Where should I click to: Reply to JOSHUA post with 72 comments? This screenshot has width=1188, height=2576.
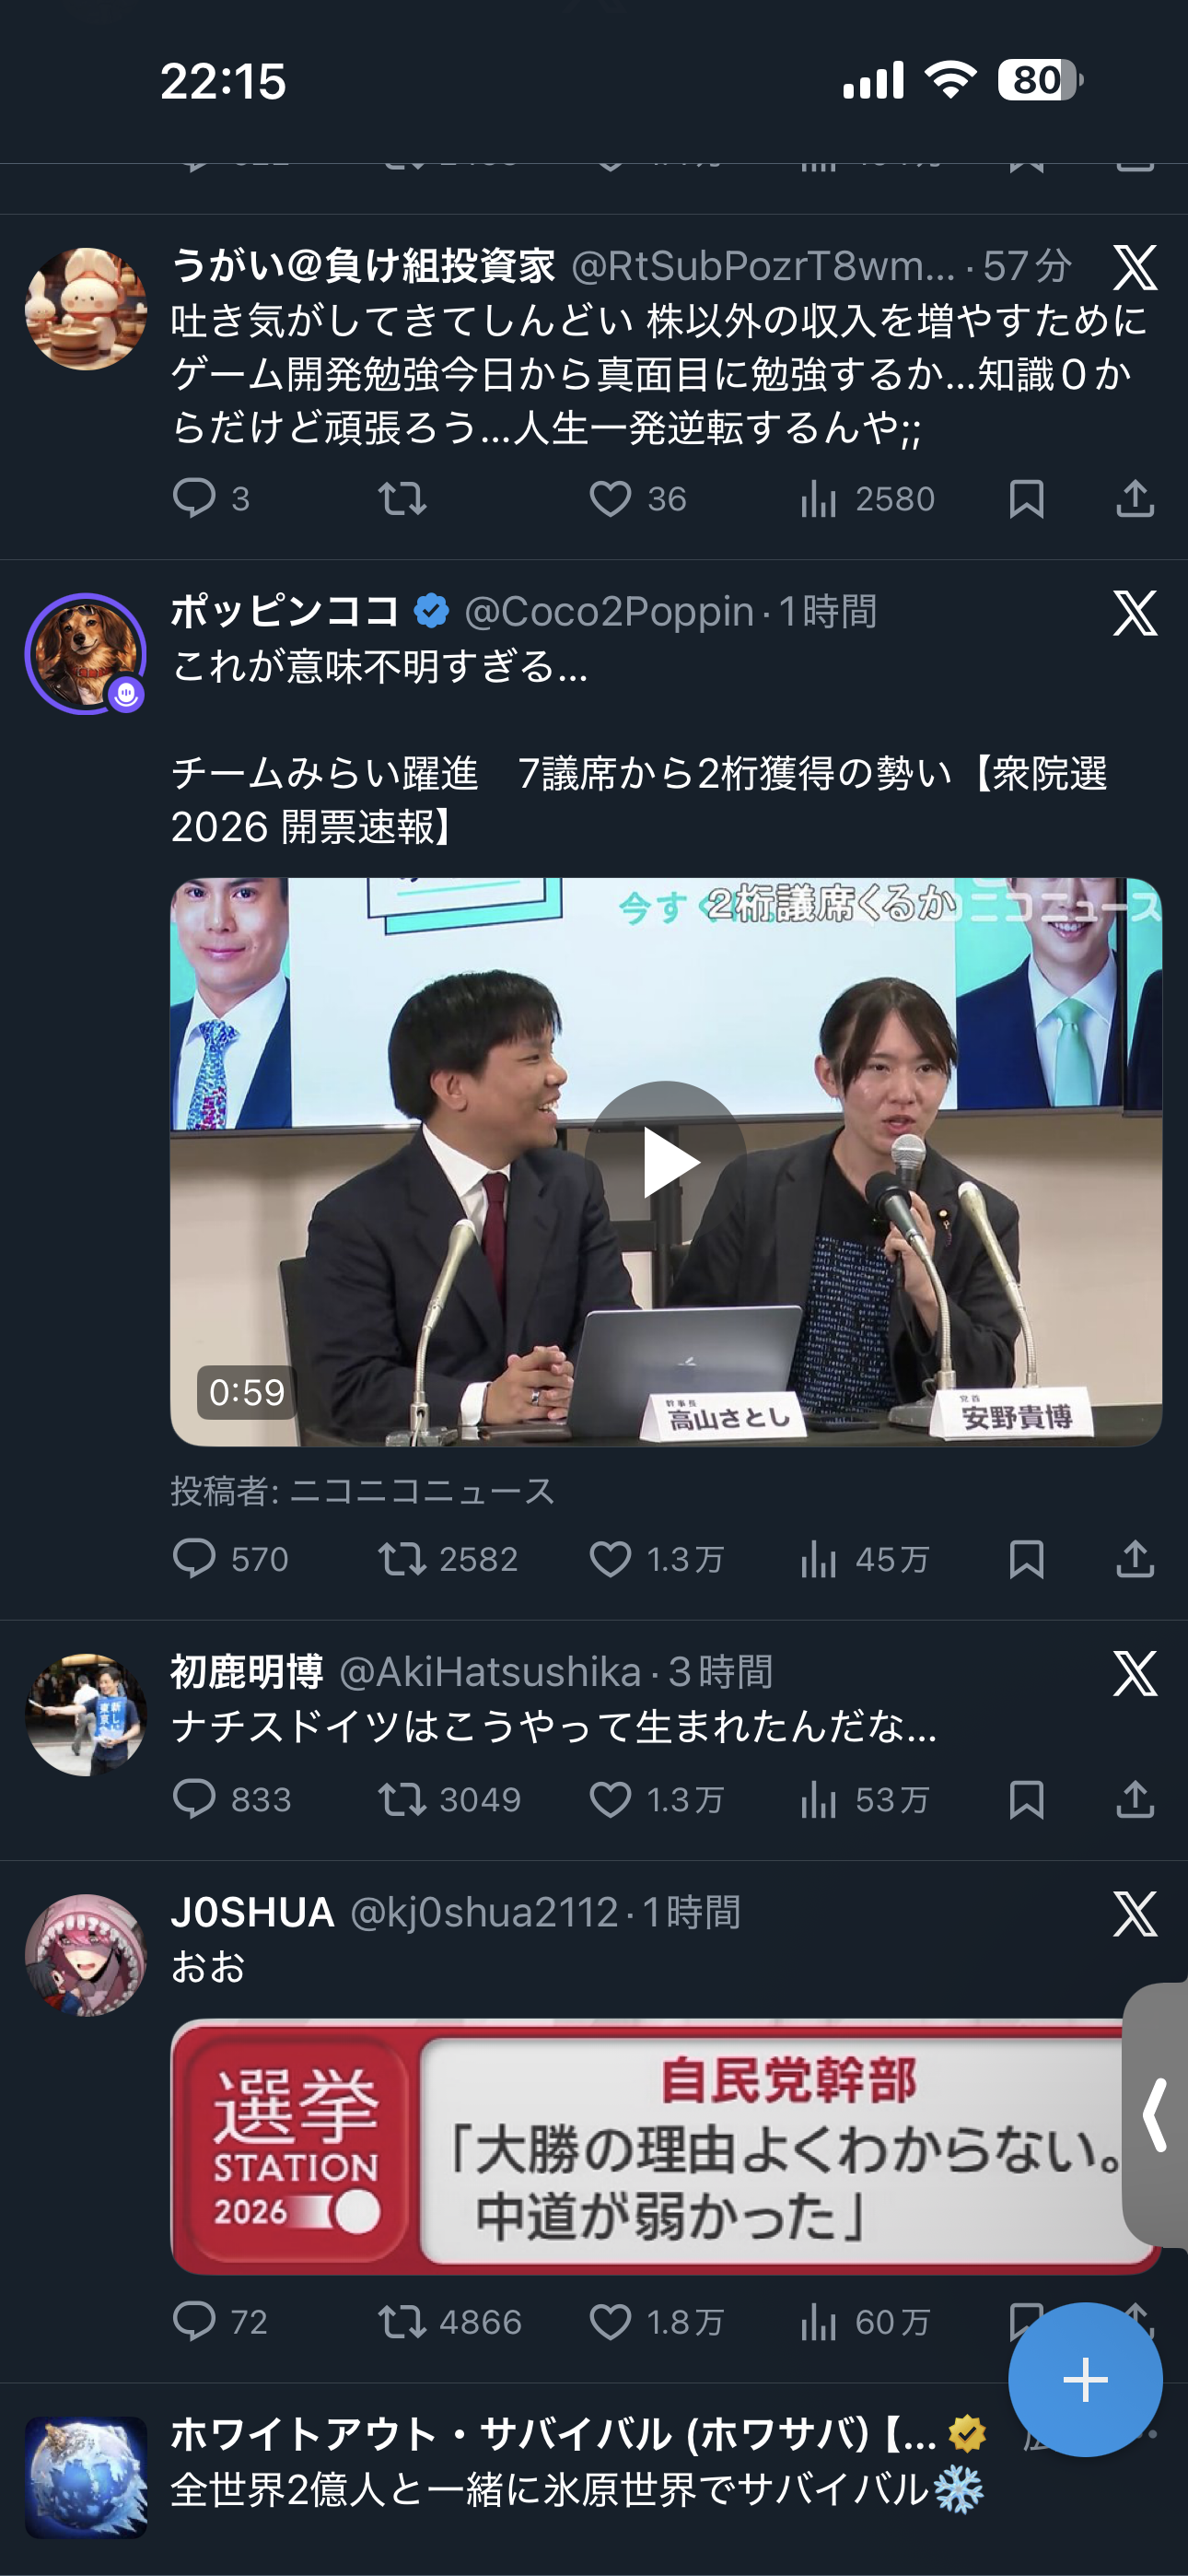coord(220,2321)
